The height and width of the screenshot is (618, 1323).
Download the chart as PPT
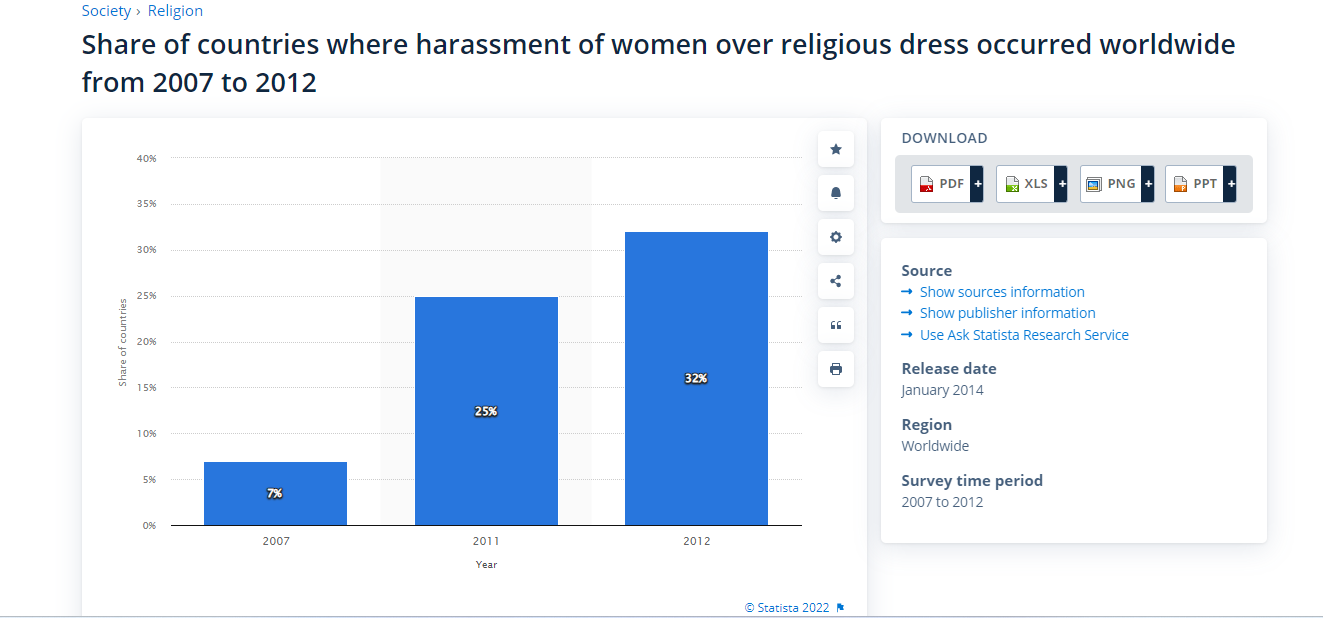coord(1194,184)
